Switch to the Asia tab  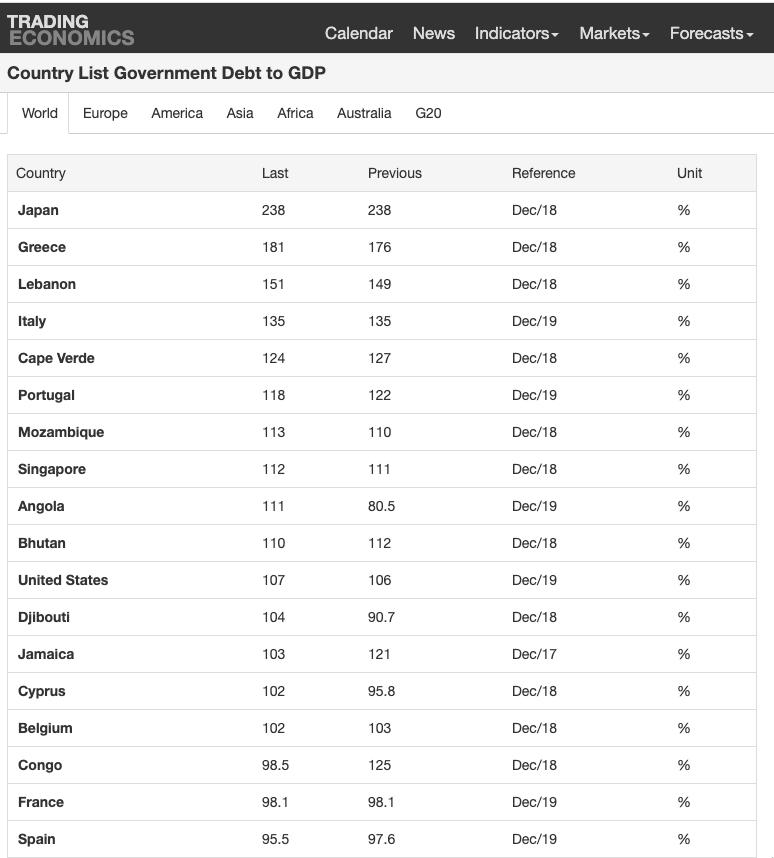coord(240,113)
